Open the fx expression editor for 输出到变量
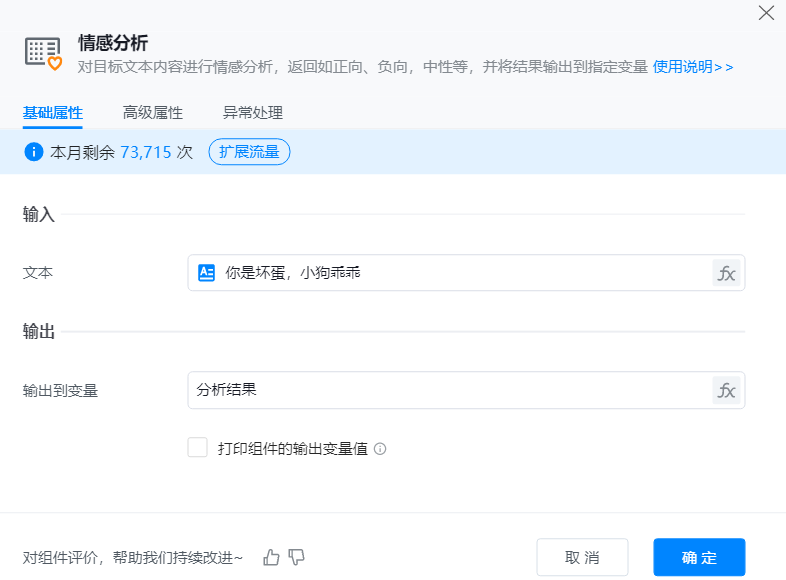Image resolution: width=786 pixels, height=580 pixels. [727, 390]
